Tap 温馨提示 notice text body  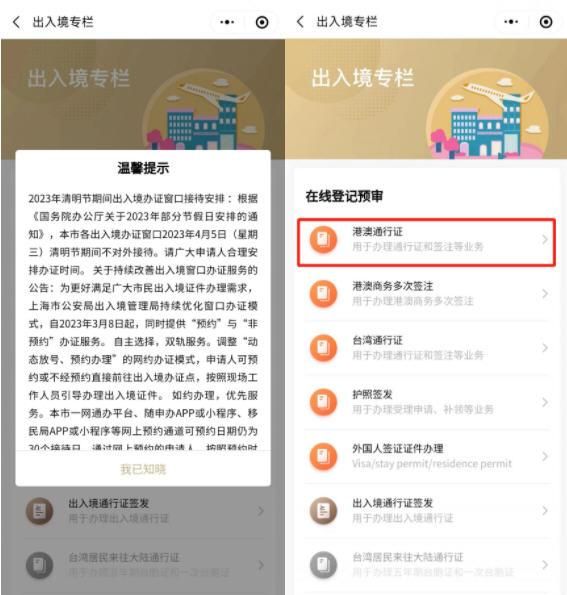point(143,323)
